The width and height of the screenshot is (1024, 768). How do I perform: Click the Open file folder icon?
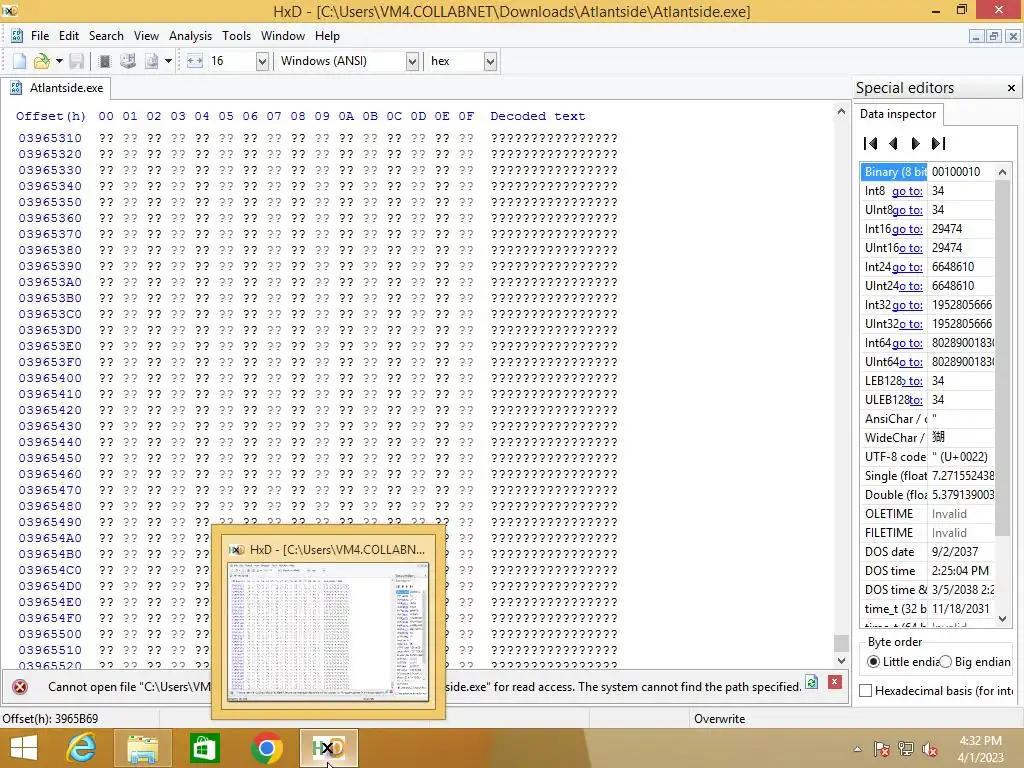pyautogui.click(x=42, y=61)
